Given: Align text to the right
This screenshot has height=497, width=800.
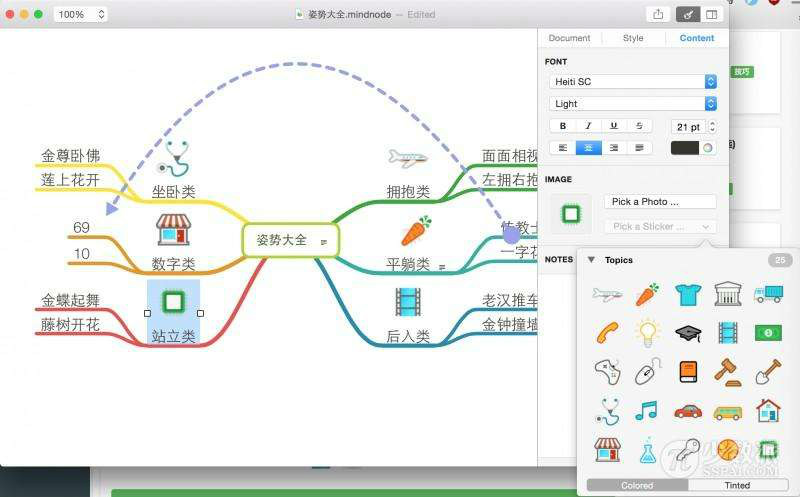Looking at the screenshot, I should click(614, 147).
